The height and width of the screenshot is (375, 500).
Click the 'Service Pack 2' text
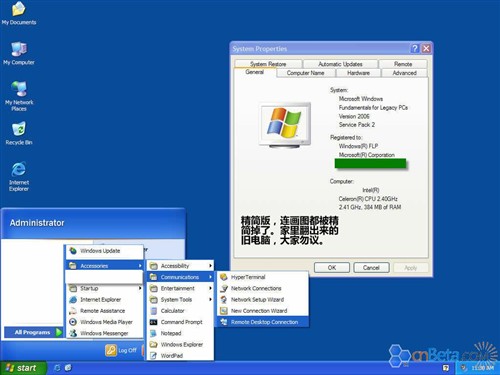point(357,125)
